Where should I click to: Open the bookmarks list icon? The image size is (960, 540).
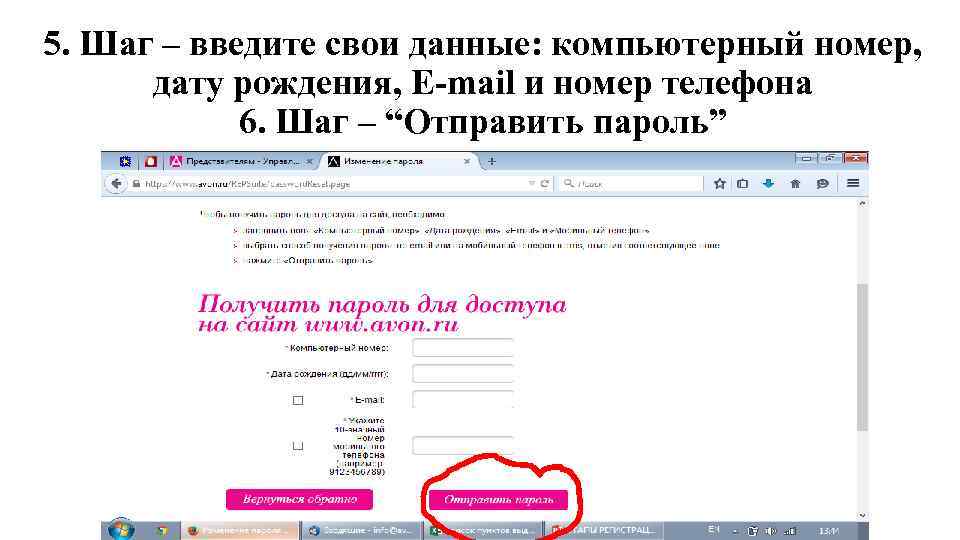pyautogui.click(x=743, y=183)
